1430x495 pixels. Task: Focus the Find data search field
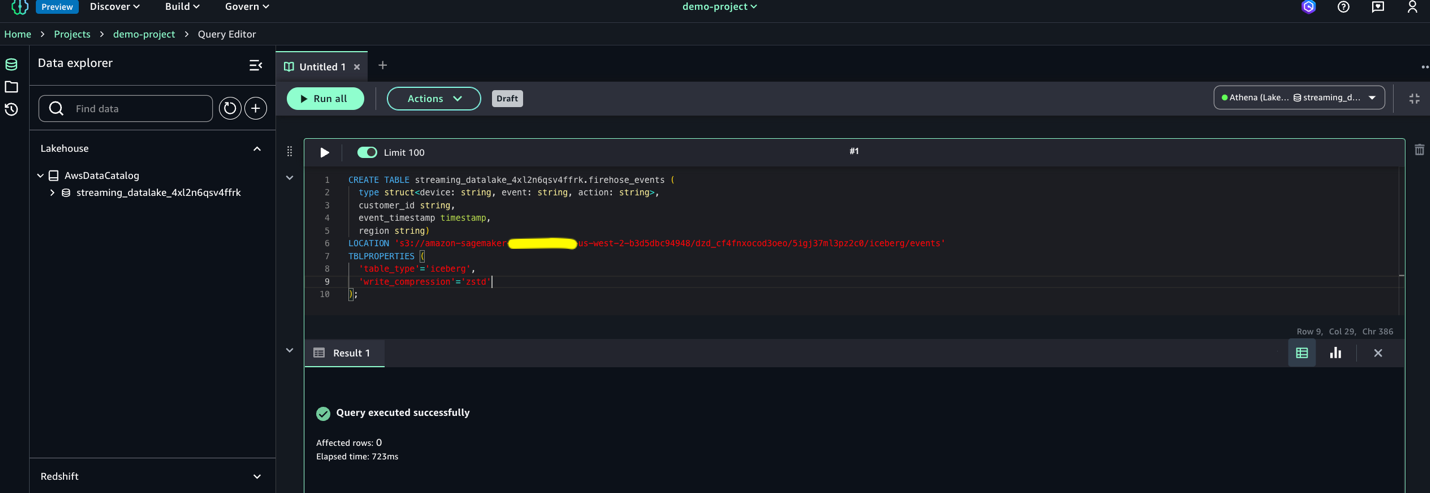125,108
